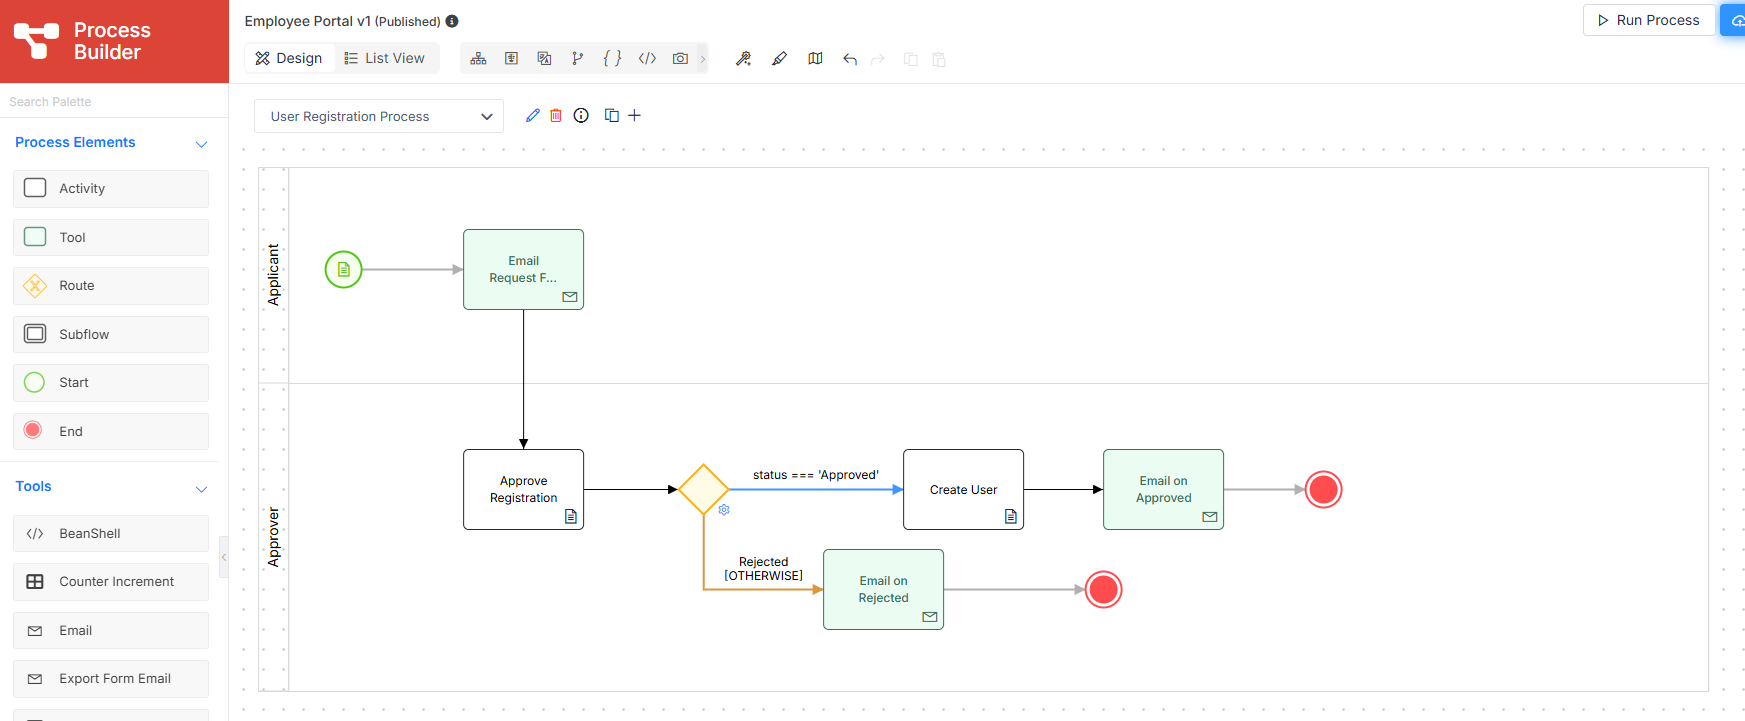
Task: Select the Route palette element
Action: [x=111, y=286]
